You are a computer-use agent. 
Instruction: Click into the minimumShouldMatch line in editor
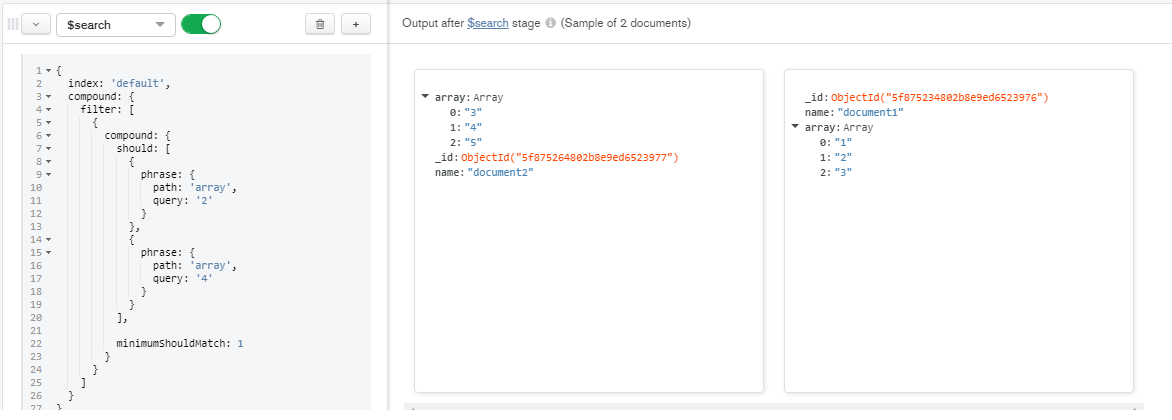[x=180, y=343]
